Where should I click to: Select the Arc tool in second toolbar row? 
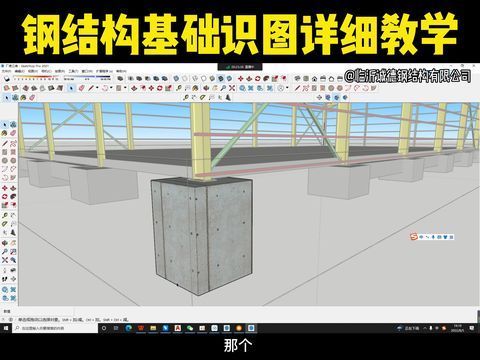[105, 88]
